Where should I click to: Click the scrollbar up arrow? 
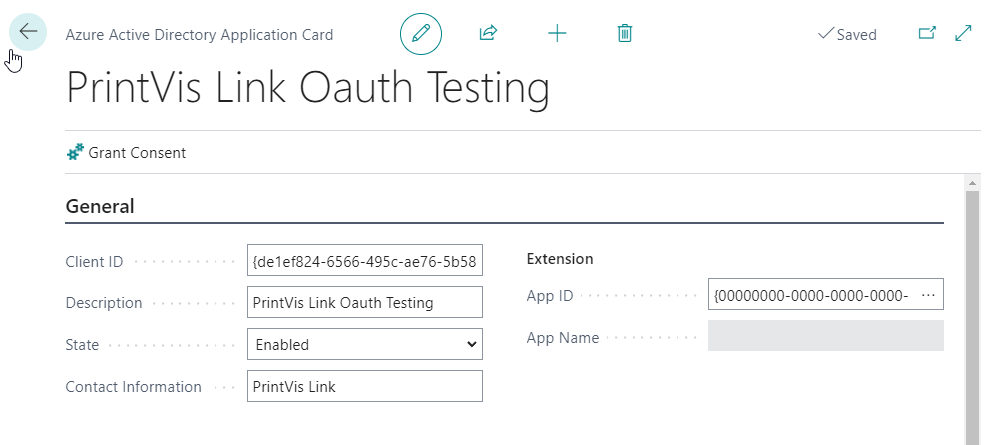[971, 182]
